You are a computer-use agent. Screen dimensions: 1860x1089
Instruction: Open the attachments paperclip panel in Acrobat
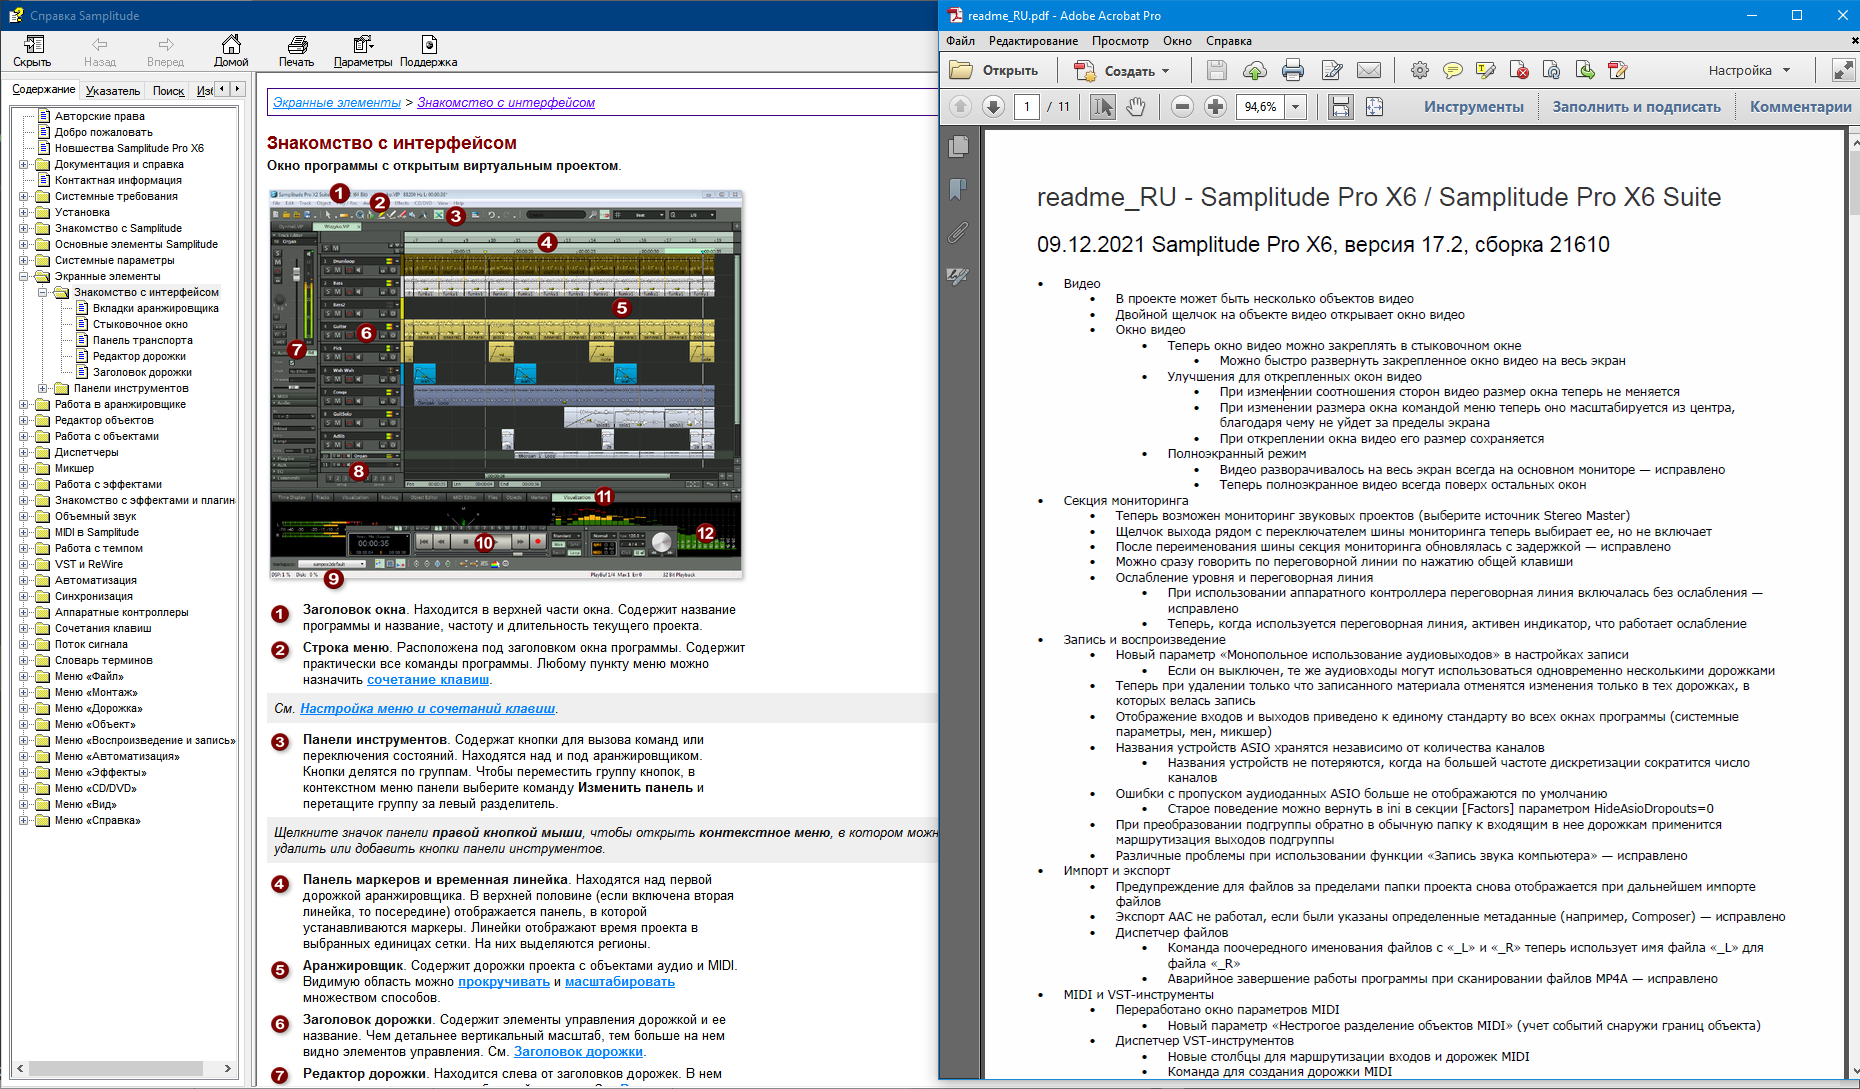coord(958,232)
